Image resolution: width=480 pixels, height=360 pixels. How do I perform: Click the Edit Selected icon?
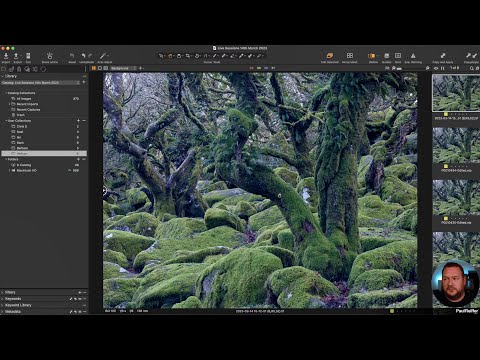(x=330, y=56)
